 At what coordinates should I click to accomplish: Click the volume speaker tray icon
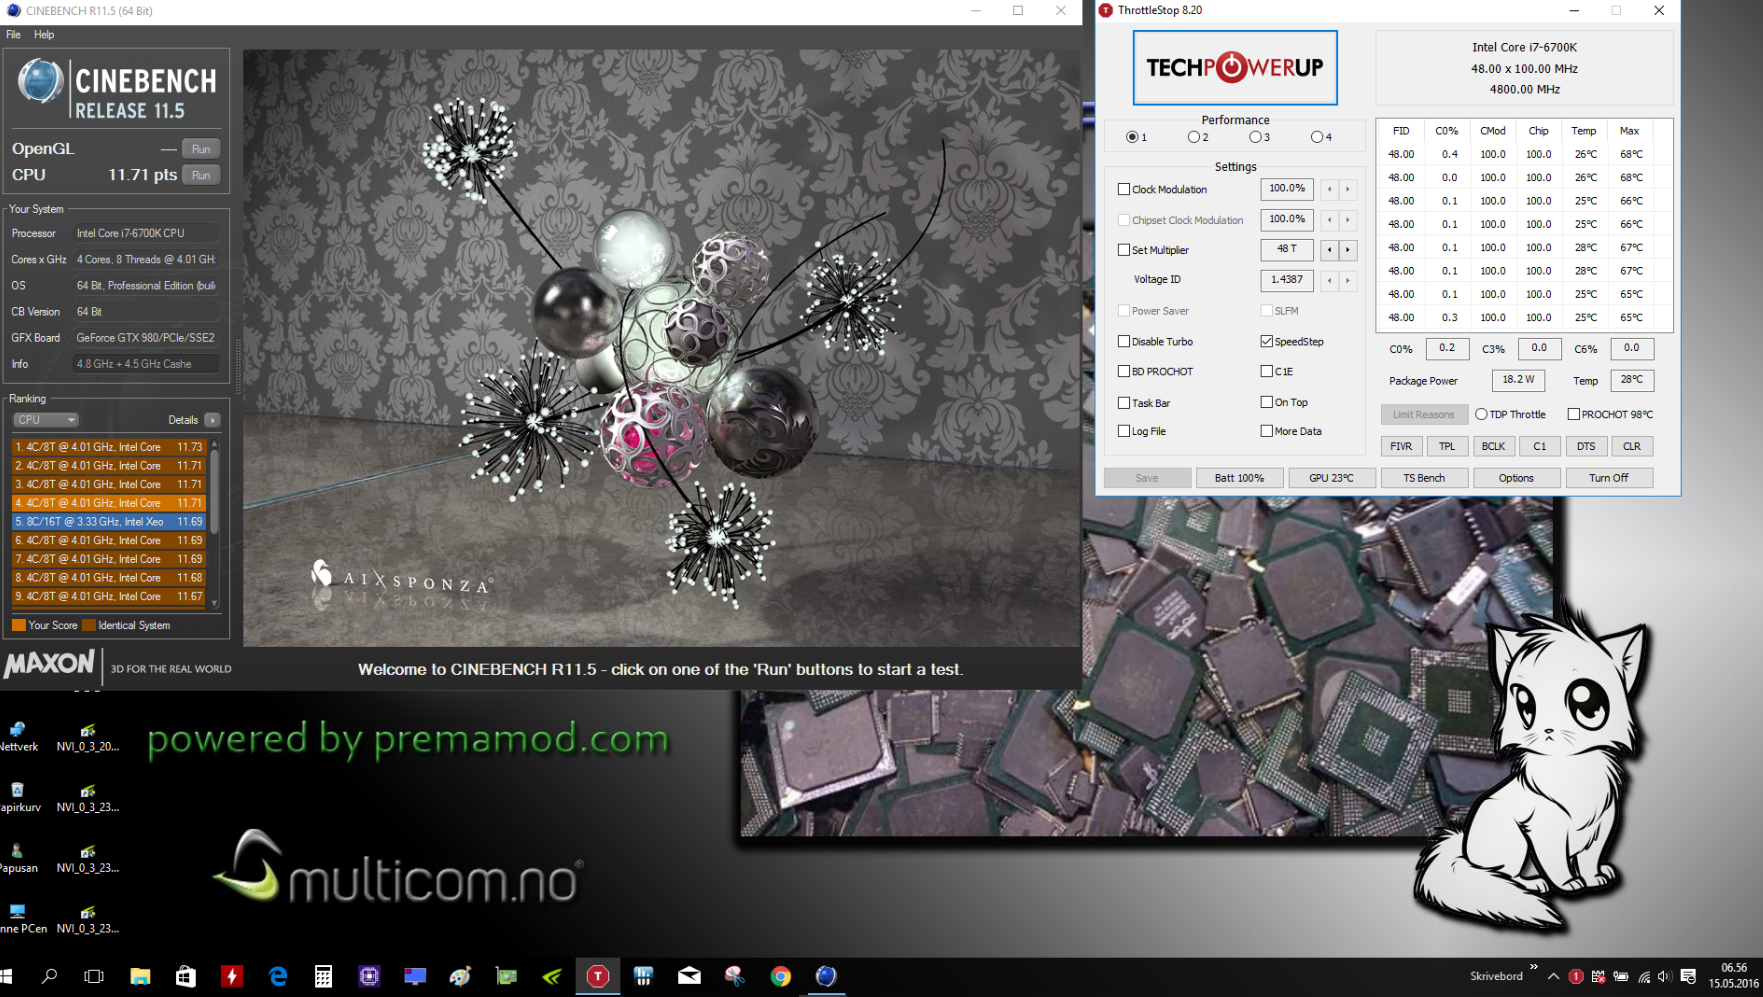pos(1664,977)
